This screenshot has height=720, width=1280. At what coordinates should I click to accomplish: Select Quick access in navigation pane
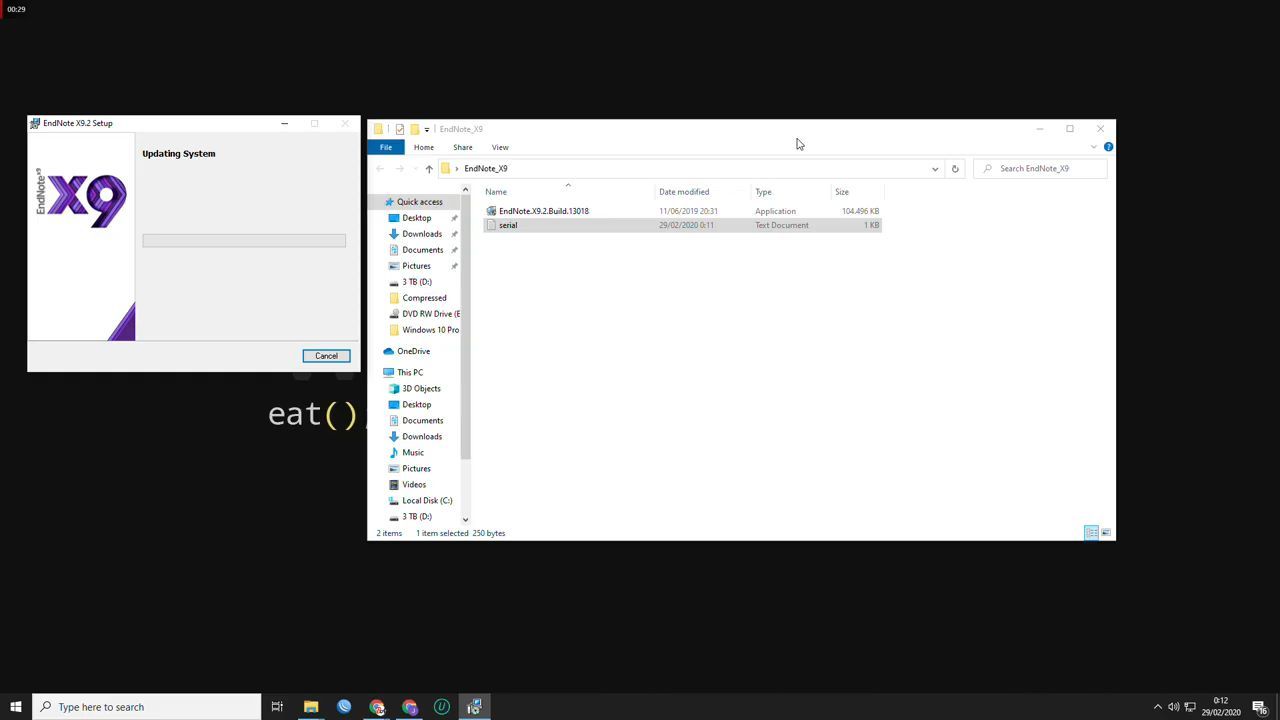[419, 202]
